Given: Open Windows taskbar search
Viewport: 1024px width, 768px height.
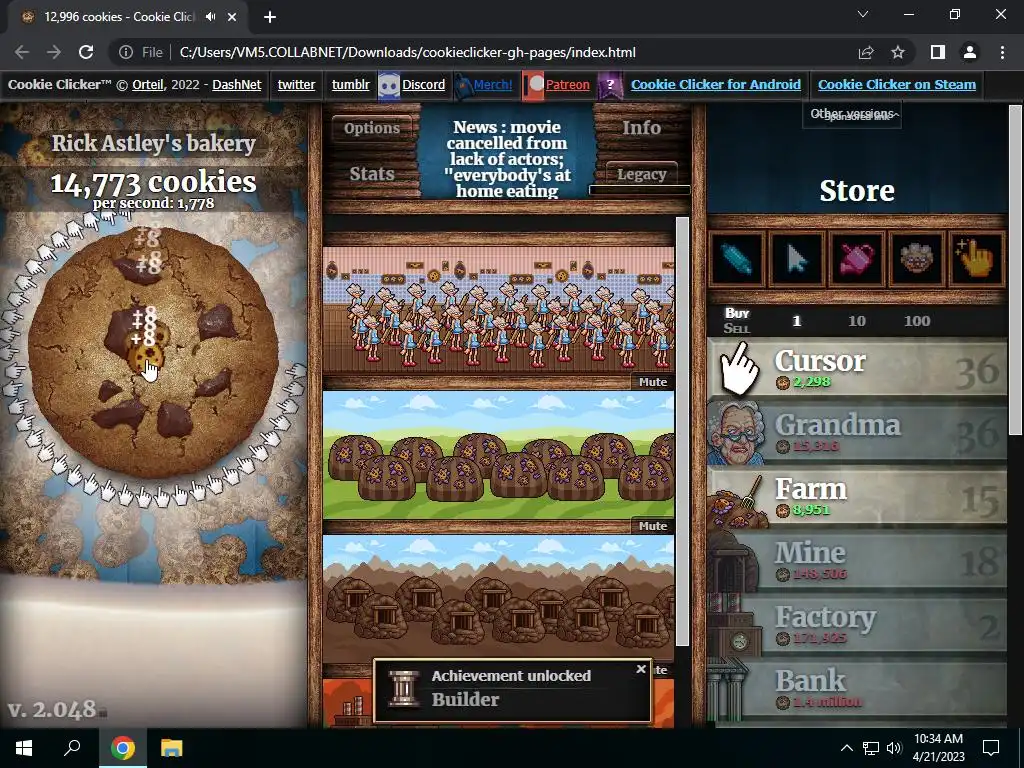Looking at the screenshot, I should 72,748.
